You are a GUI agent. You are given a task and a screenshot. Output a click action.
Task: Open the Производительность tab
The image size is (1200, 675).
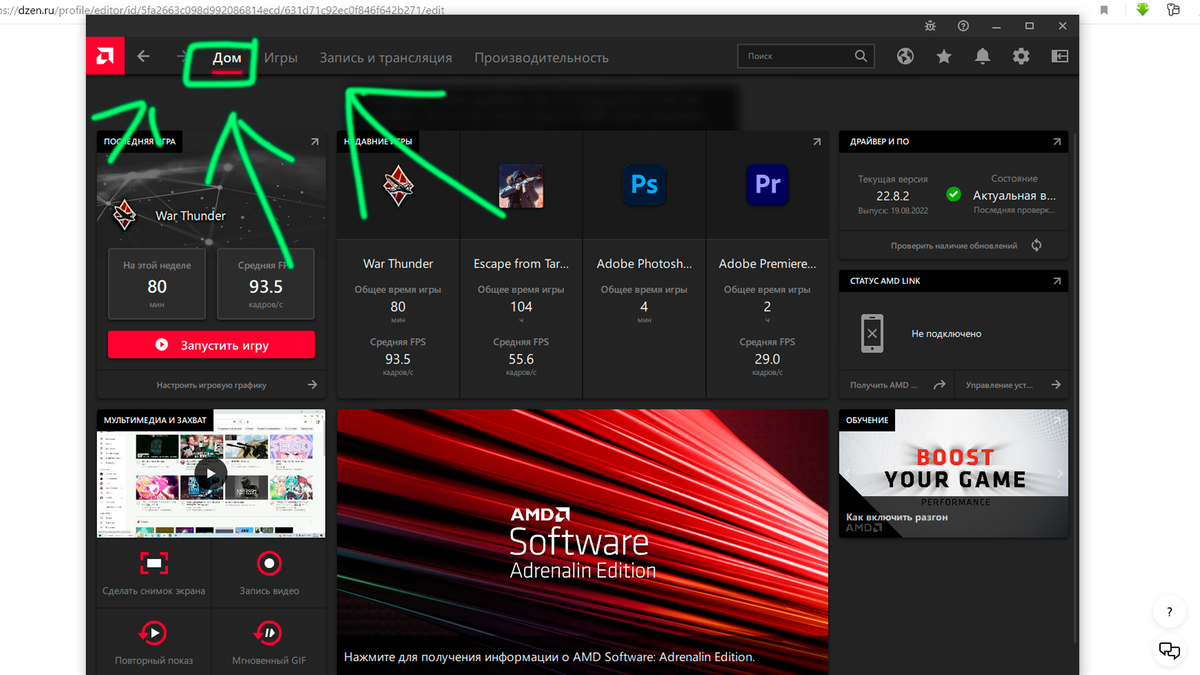(x=541, y=58)
